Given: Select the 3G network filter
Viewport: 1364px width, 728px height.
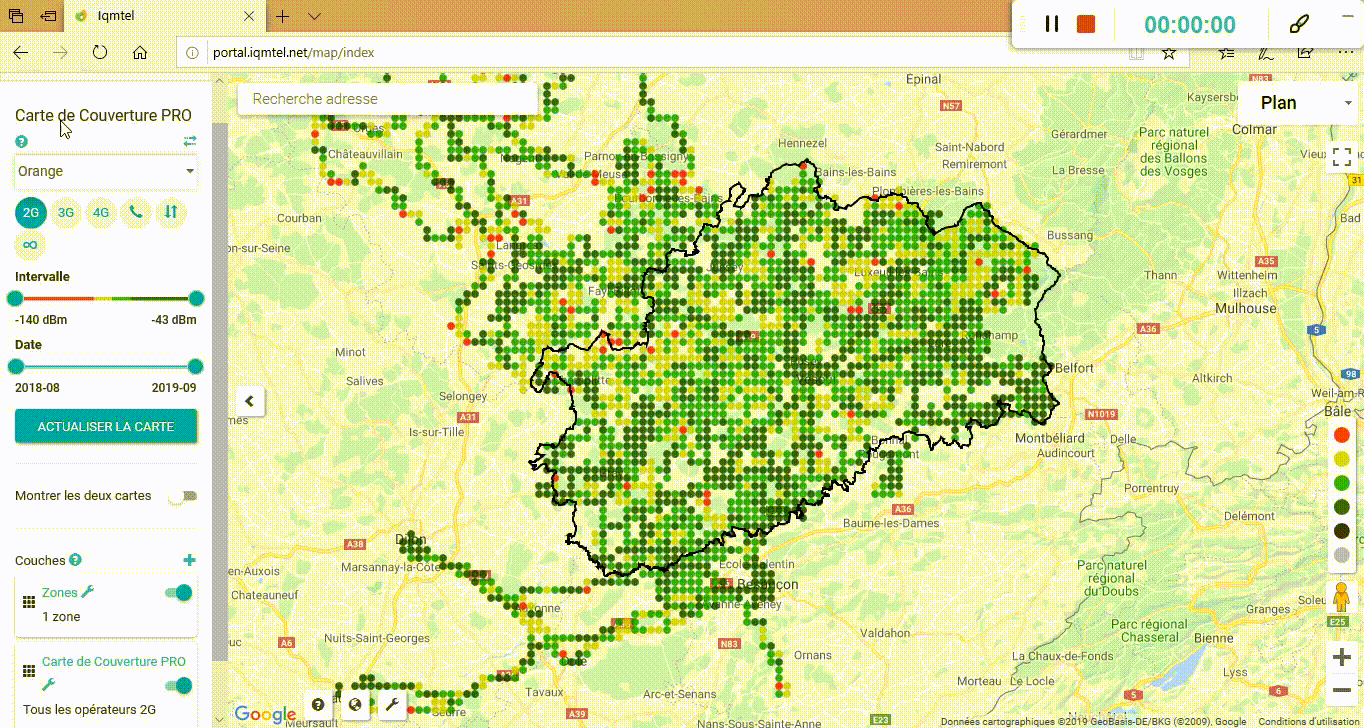Looking at the screenshot, I should point(66,212).
